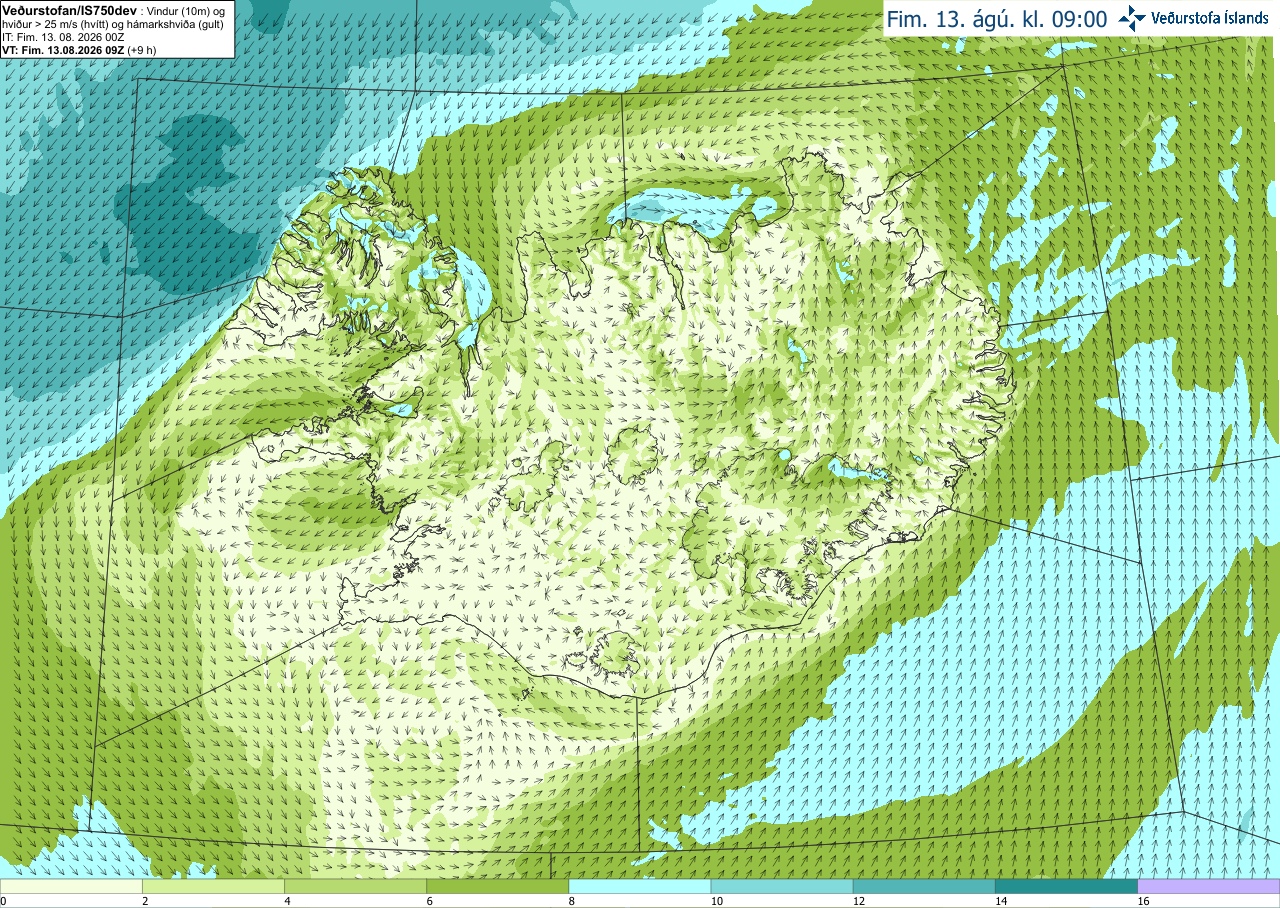Pick the medium green 4–6 m/s legend swatch
The height and width of the screenshot is (908, 1280).
pyautogui.click(x=355, y=886)
